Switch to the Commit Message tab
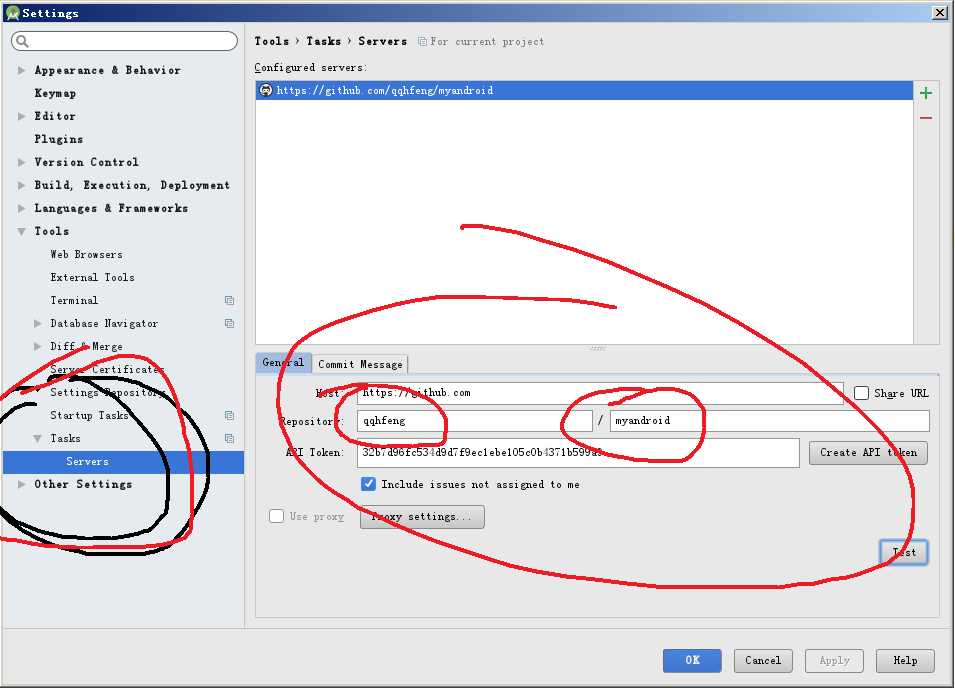This screenshot has width=955, height=688. click(x=360, y=364)
